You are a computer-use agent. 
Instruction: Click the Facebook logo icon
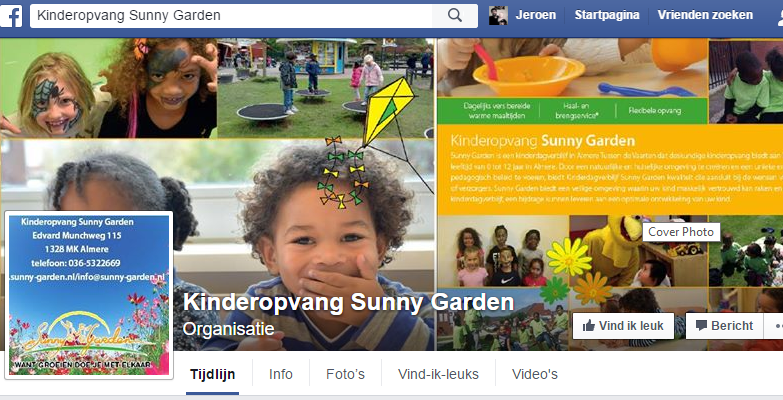coord(11,15)
